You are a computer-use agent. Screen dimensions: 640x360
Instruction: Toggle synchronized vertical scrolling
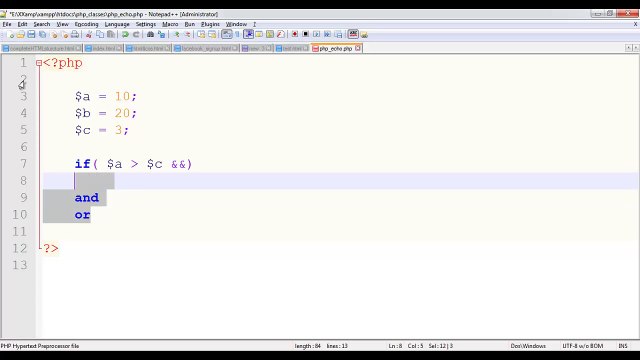[x=201, y=35]
